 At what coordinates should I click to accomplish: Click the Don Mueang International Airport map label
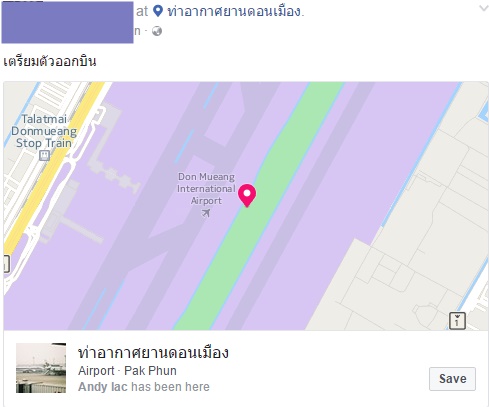206,189
